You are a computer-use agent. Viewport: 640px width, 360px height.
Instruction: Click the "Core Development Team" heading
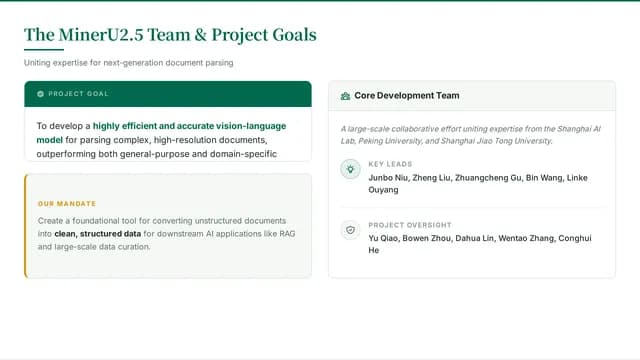[x=407, y=96]
